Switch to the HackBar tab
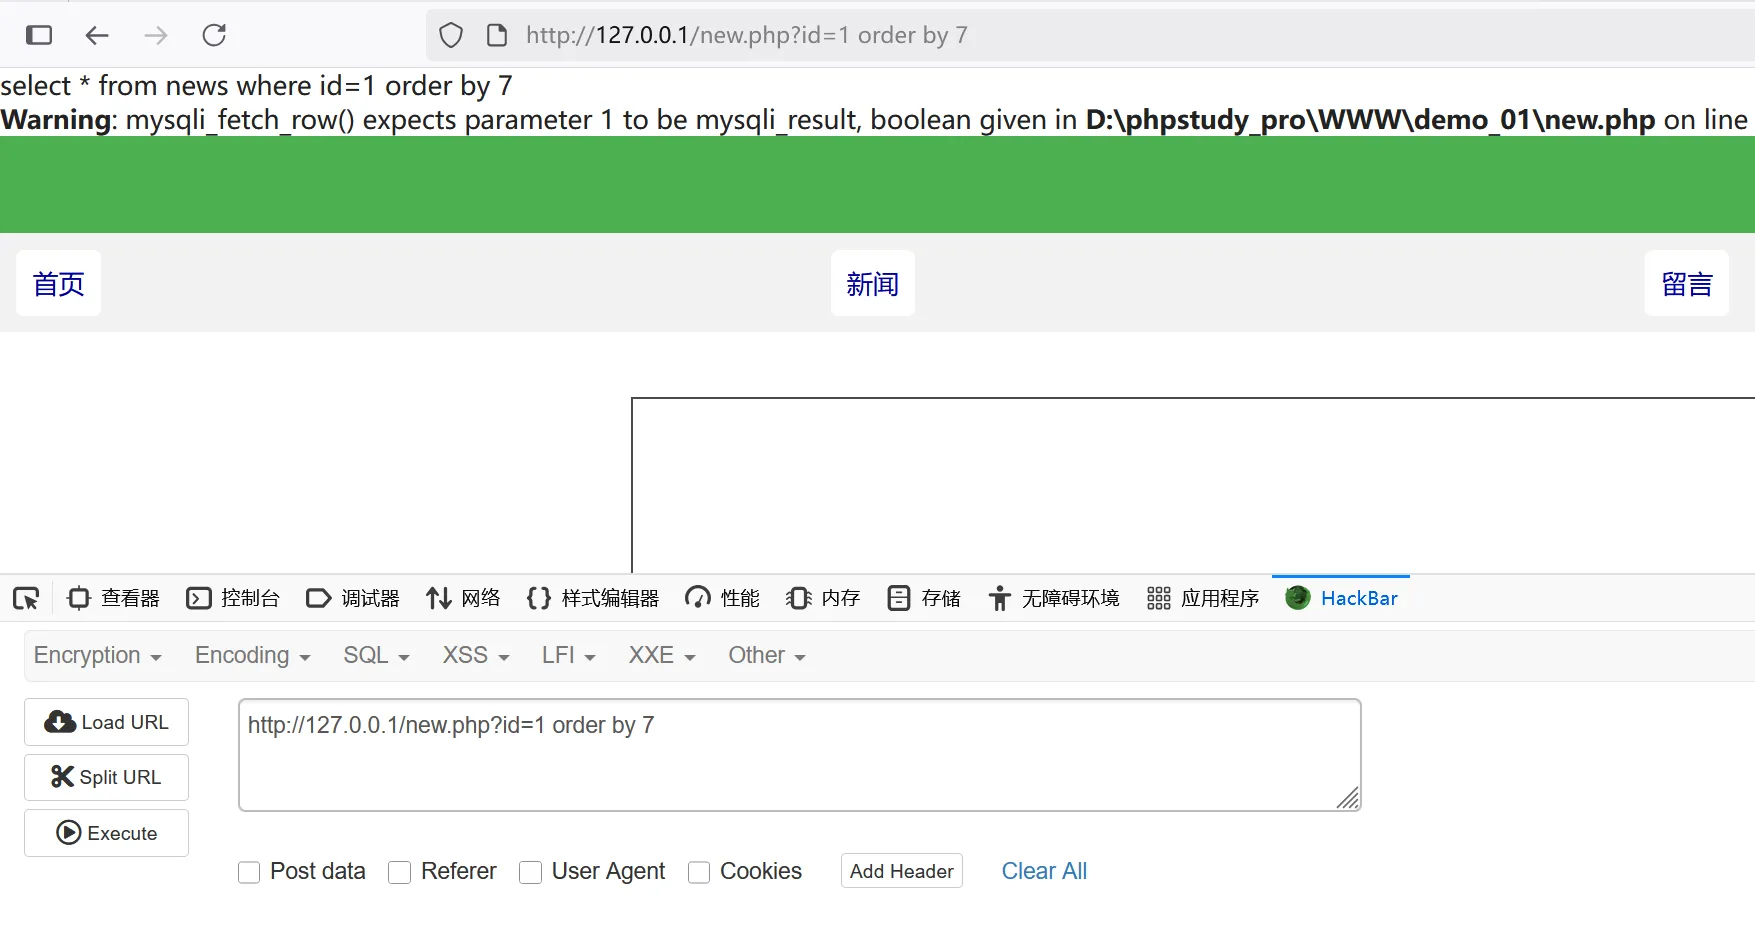This screenshot has width=1755, height=933. pos(1341,598)
